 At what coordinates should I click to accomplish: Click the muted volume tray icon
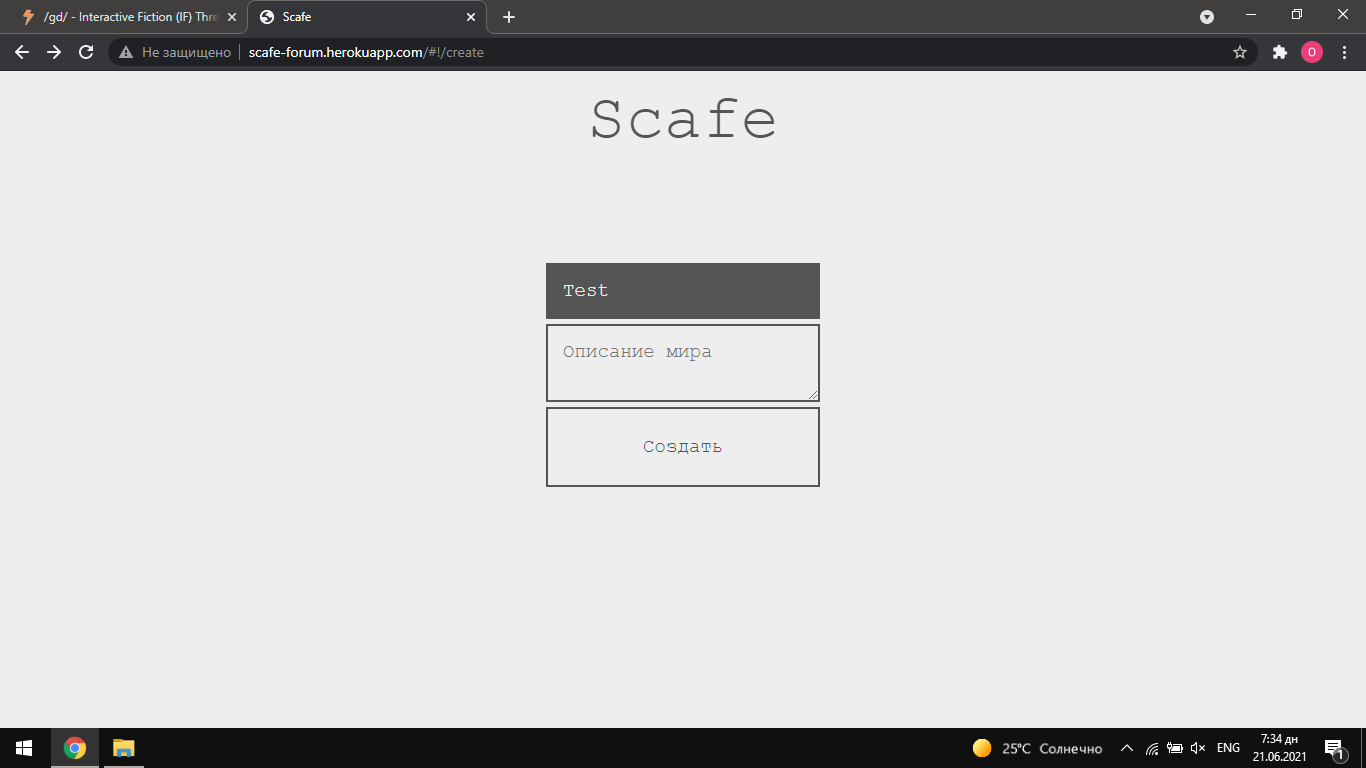coord(1198,748)
